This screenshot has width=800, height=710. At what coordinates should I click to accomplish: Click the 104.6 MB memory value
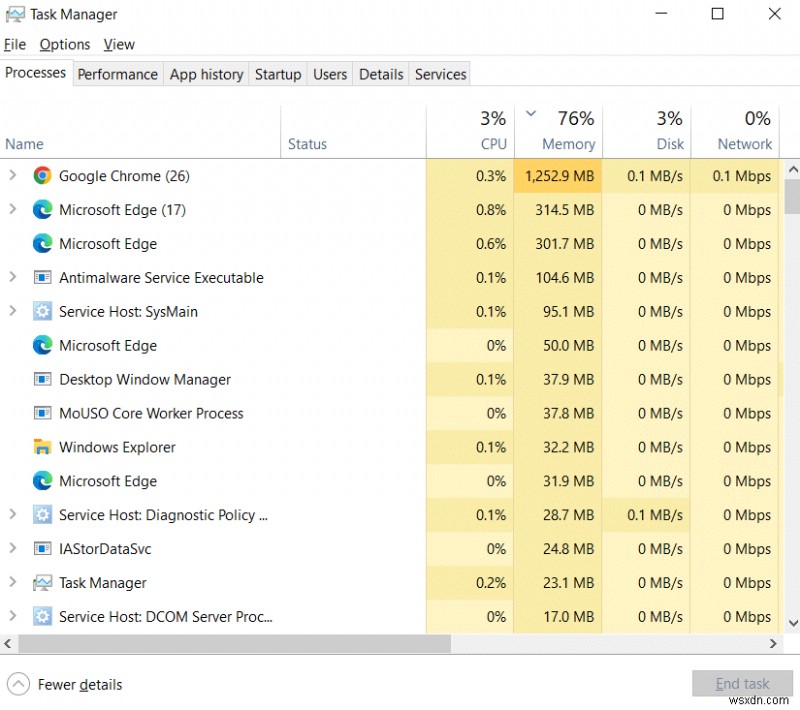[564, 277]
